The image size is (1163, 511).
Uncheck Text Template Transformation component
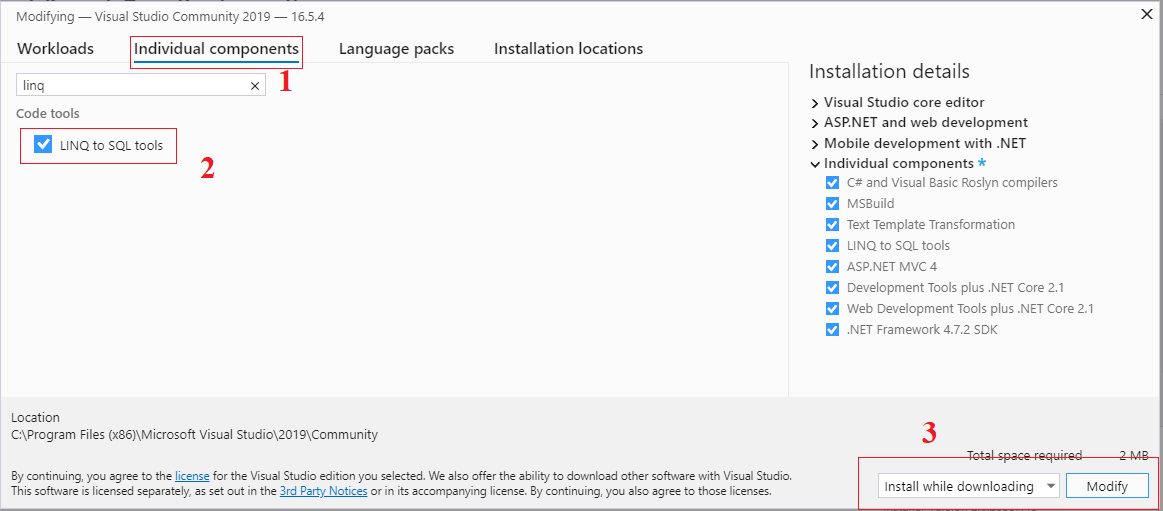[831, 224]
